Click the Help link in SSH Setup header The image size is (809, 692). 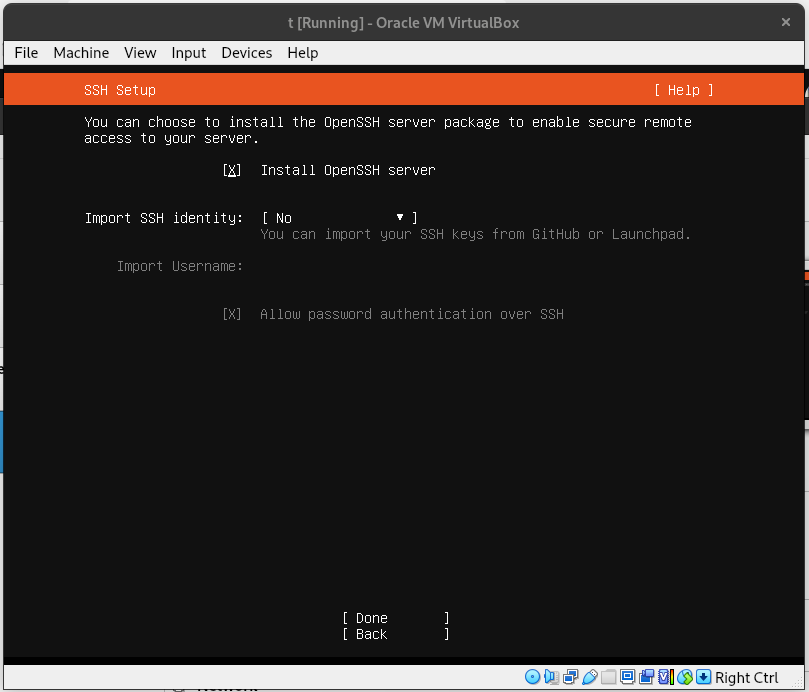coord(683,90)
